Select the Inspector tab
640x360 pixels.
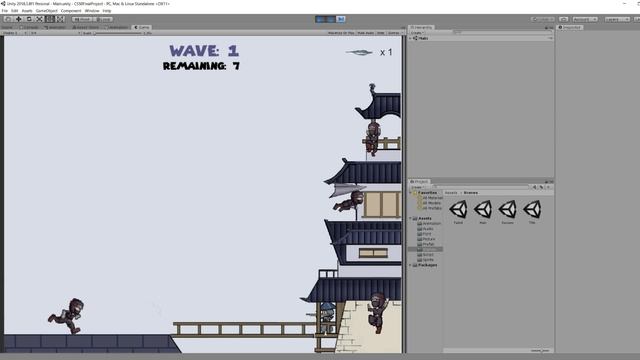coord(570,27)
